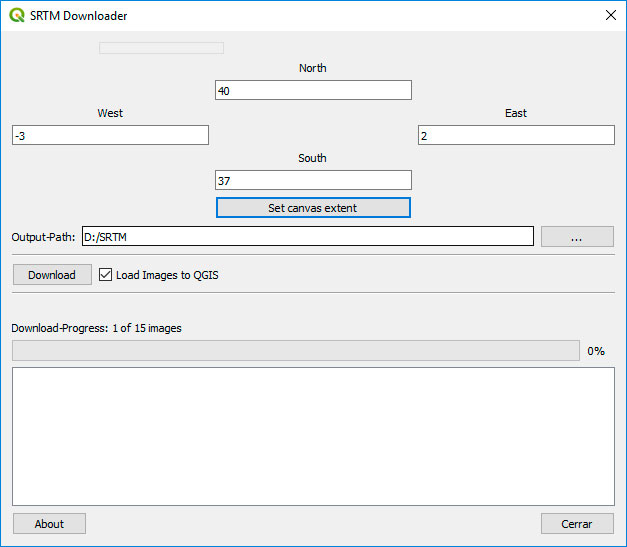
Task: Click the 0% progress percentage
Action: coord(596,351)
